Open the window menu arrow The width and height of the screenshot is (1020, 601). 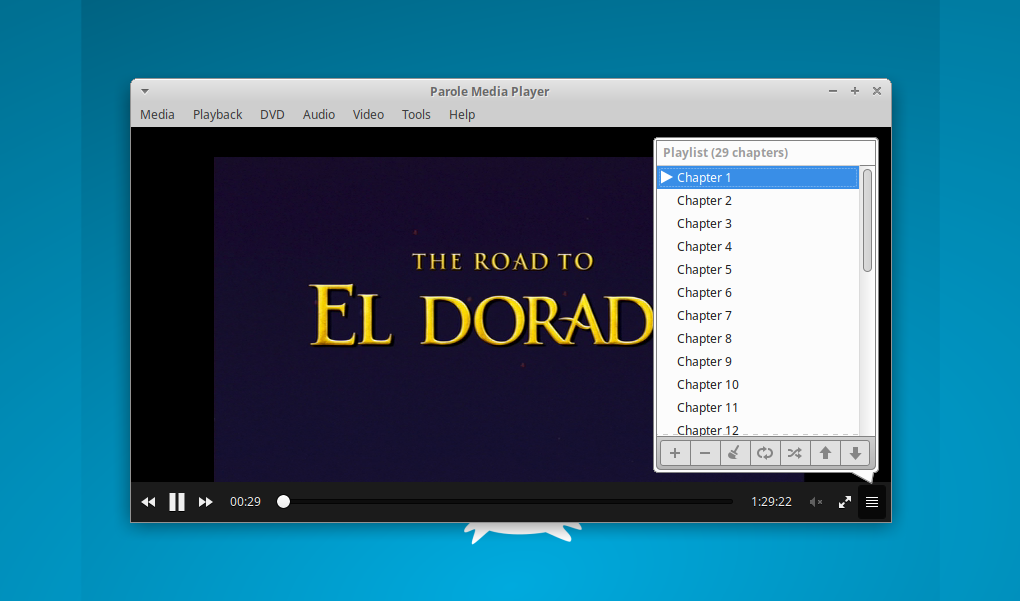point(144,90)
